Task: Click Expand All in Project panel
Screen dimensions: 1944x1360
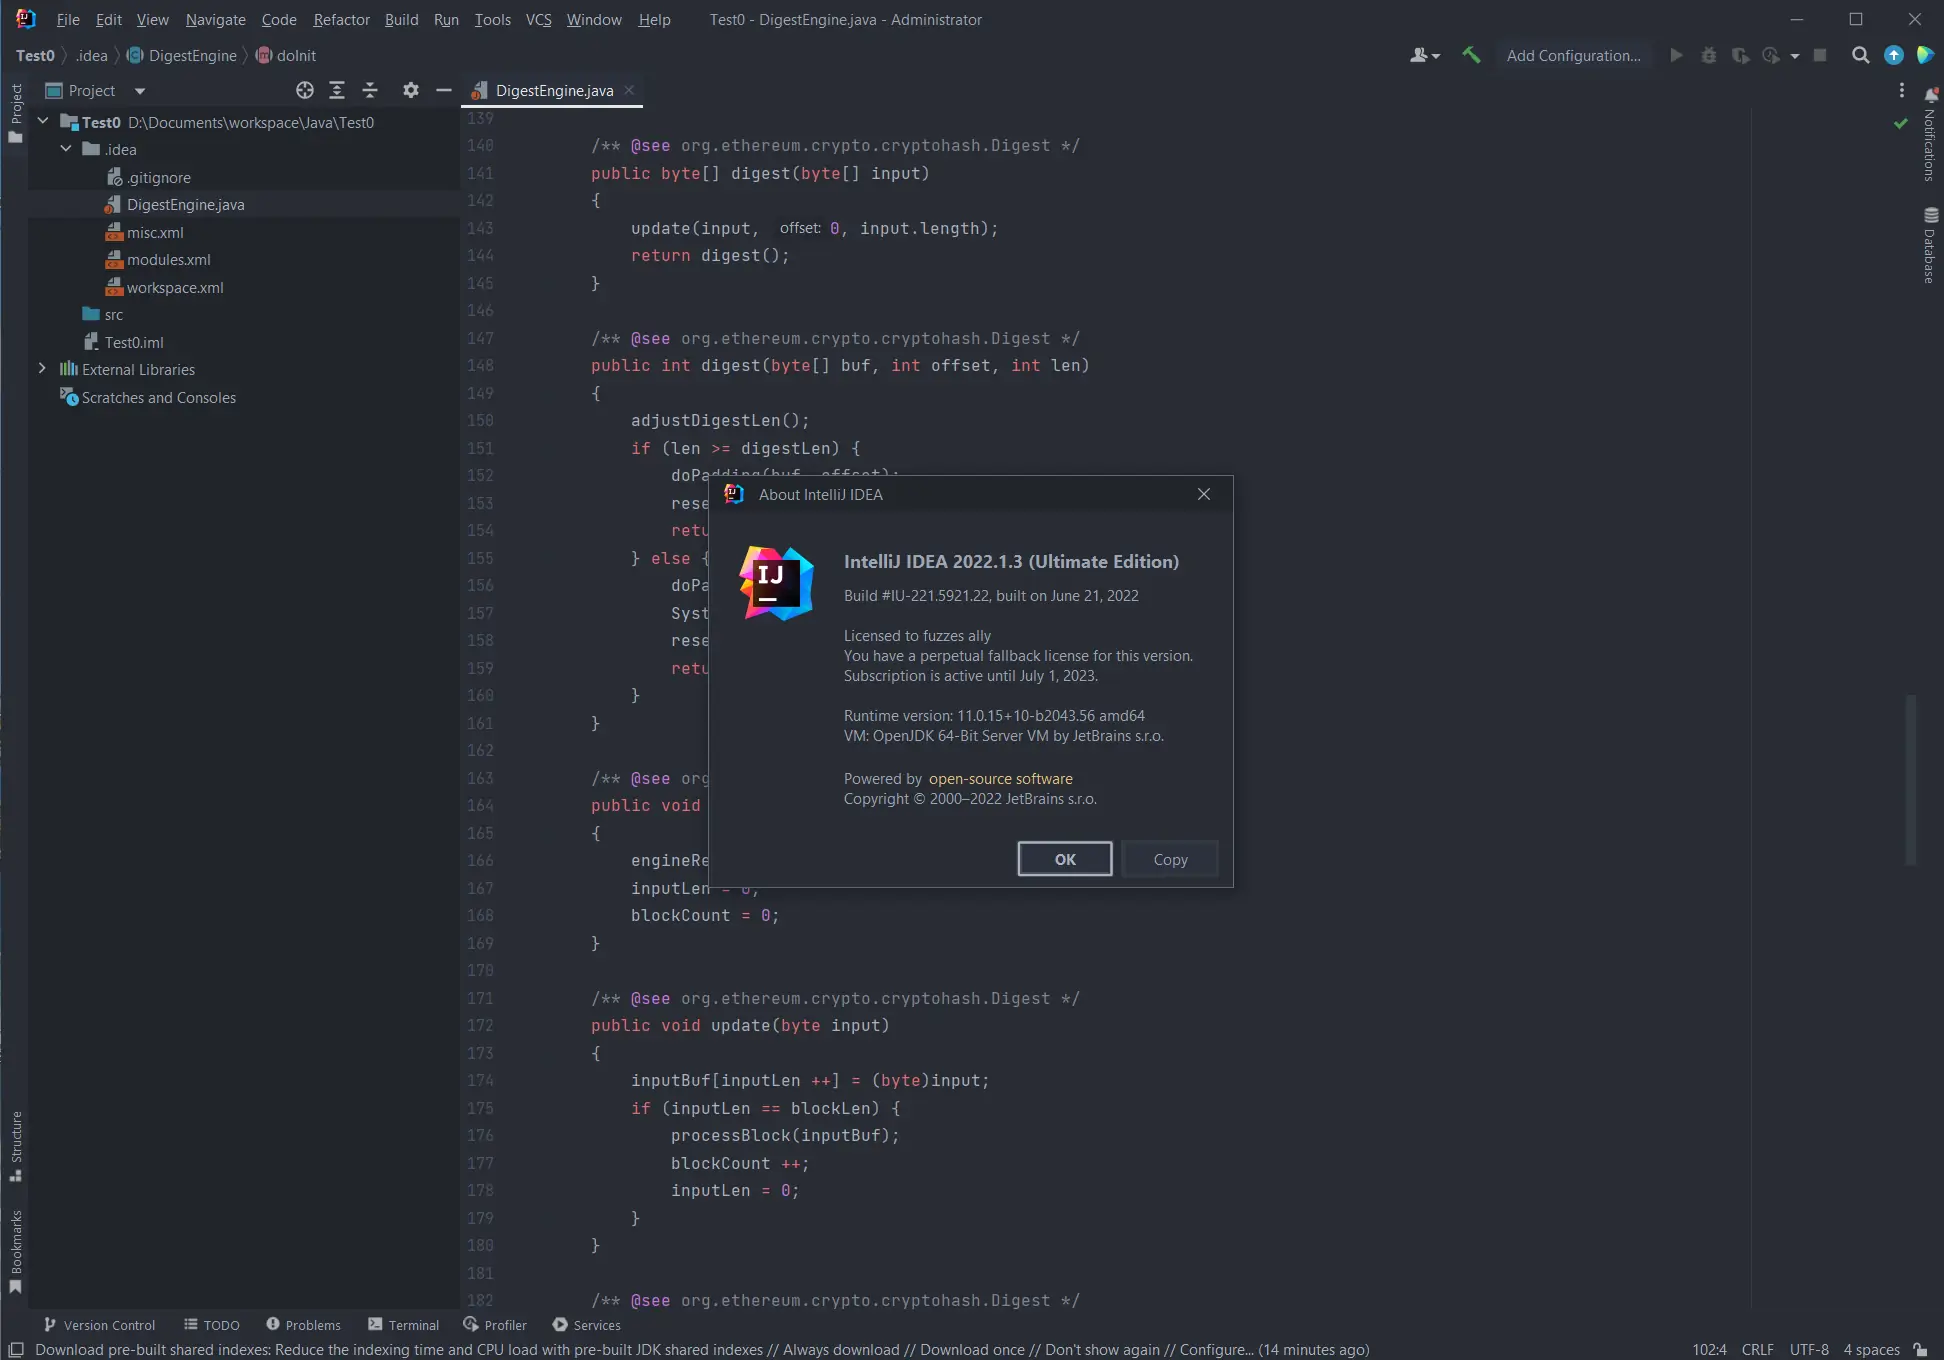Action: click(x=337, y=90)
